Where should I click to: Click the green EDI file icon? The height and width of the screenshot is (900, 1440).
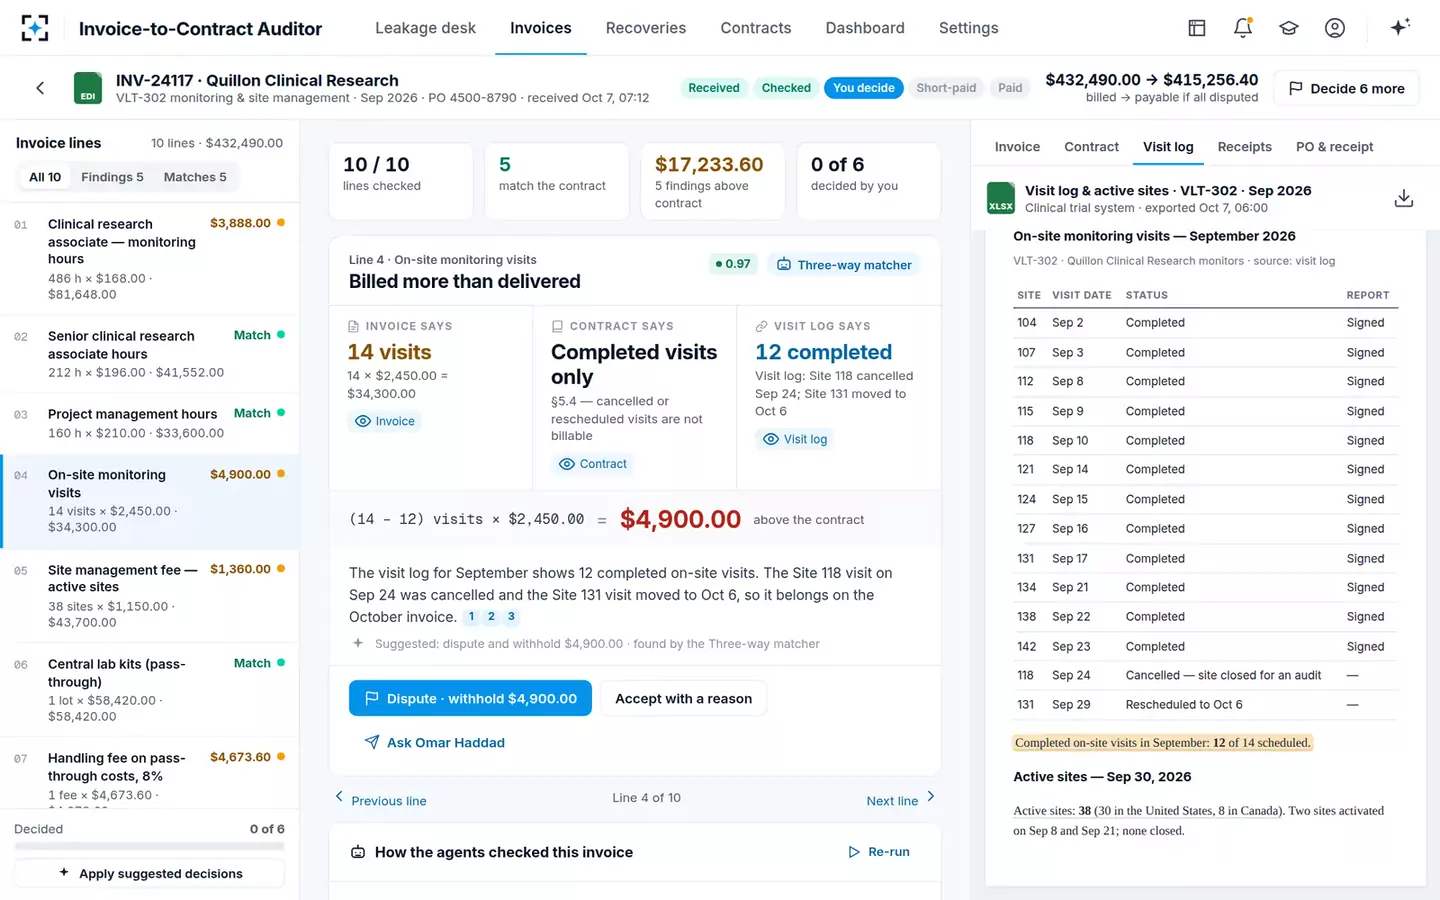tap(88, 88)
